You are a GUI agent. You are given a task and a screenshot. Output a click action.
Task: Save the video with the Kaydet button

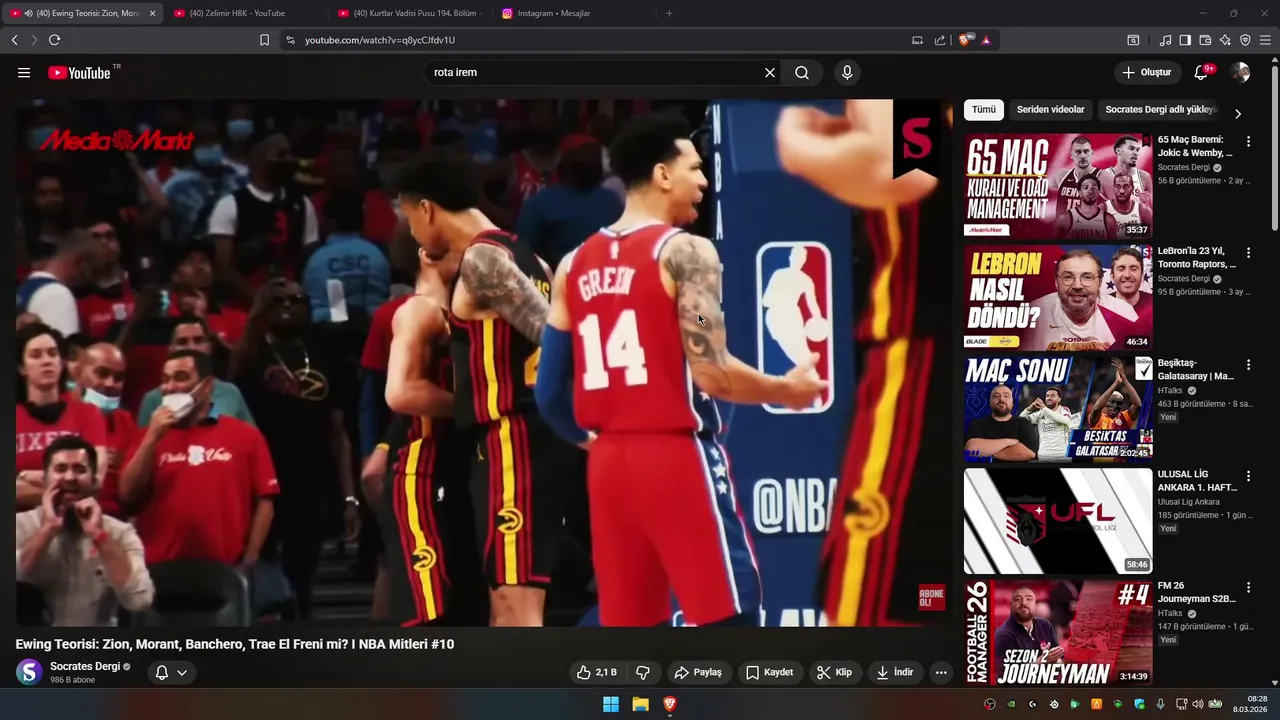[x=770, y=673]
